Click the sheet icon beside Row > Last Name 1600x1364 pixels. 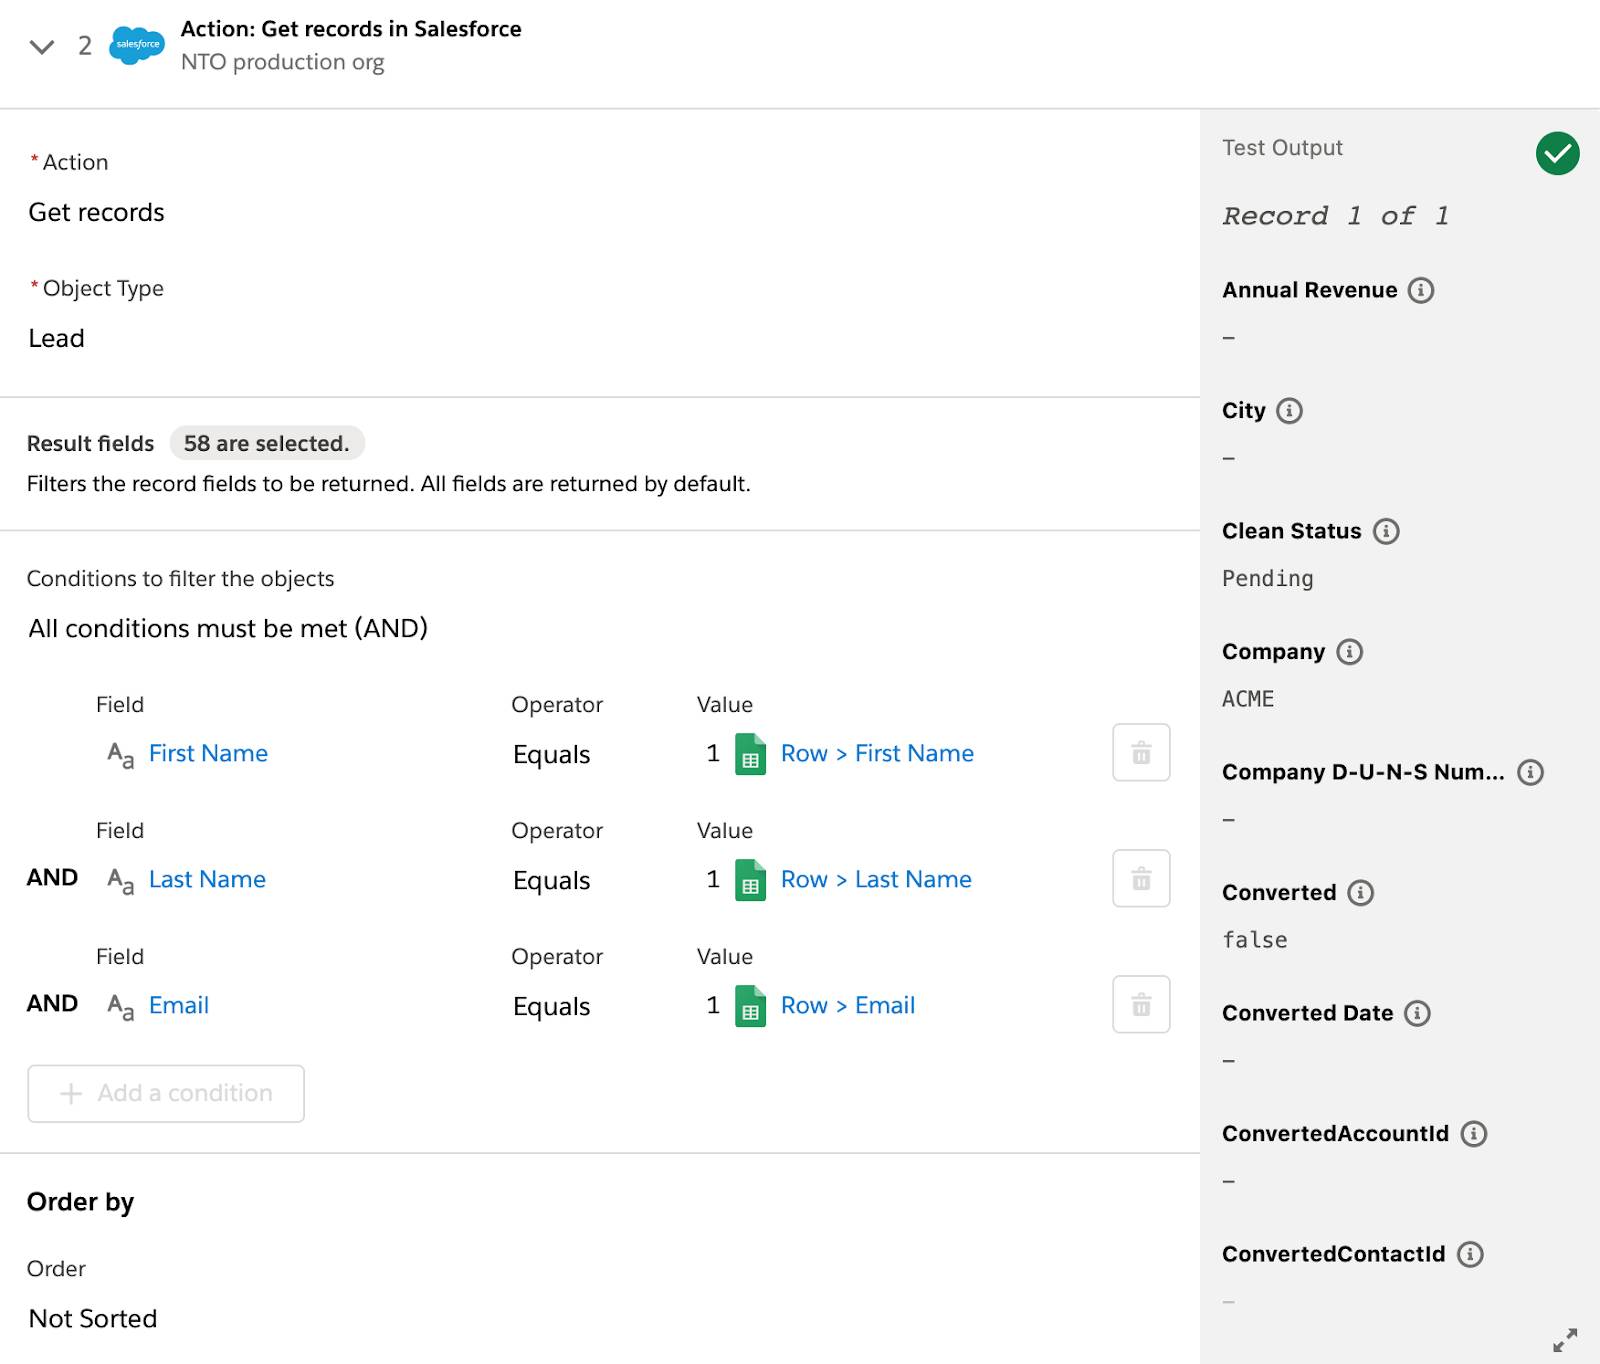(750, 880)
